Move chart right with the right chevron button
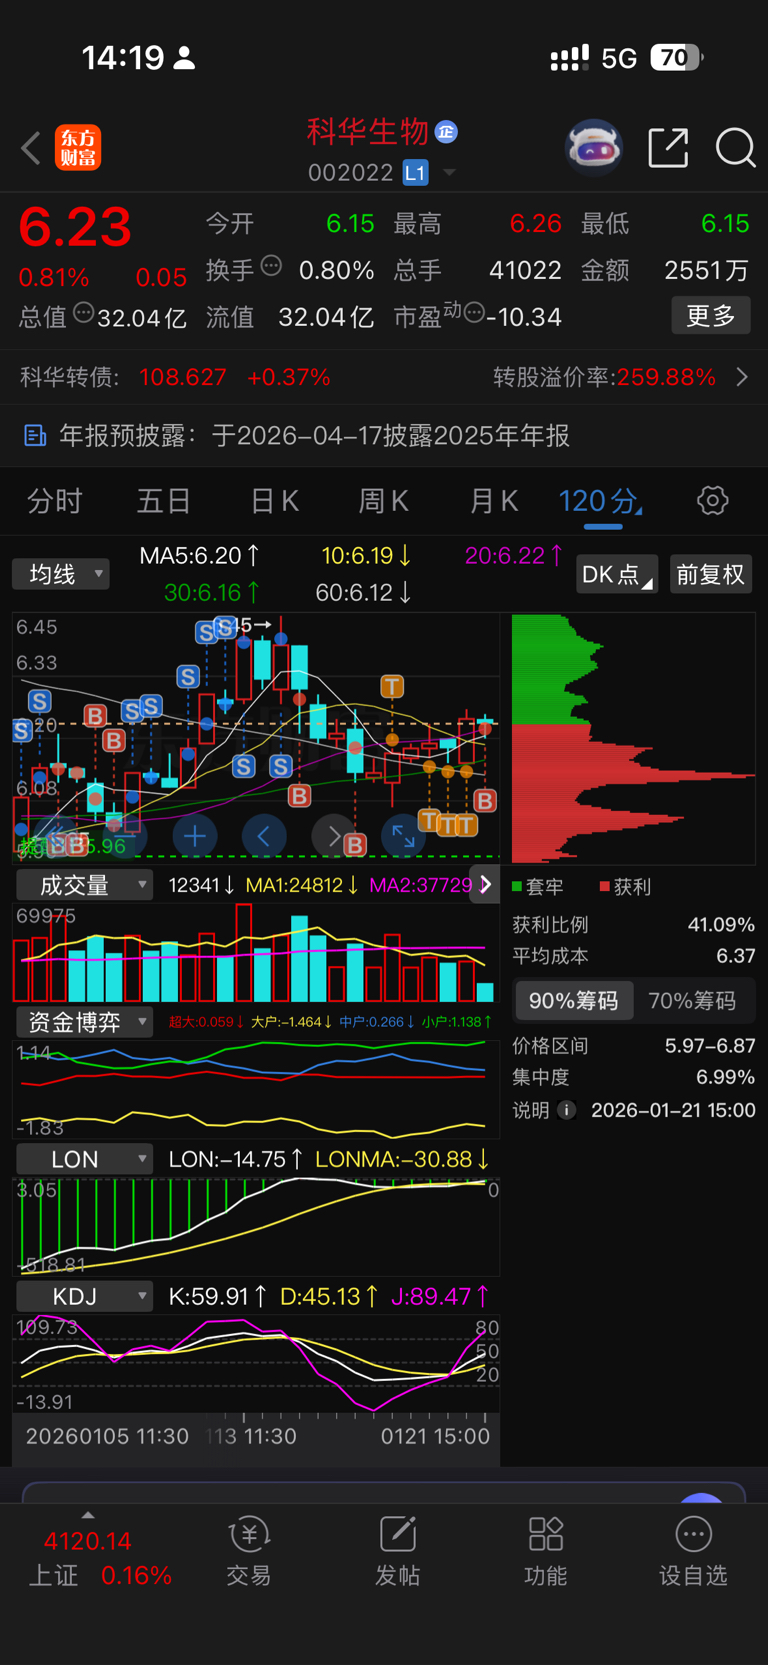The width and height of the screenshot is (769, 1665). tap(334, 836)
